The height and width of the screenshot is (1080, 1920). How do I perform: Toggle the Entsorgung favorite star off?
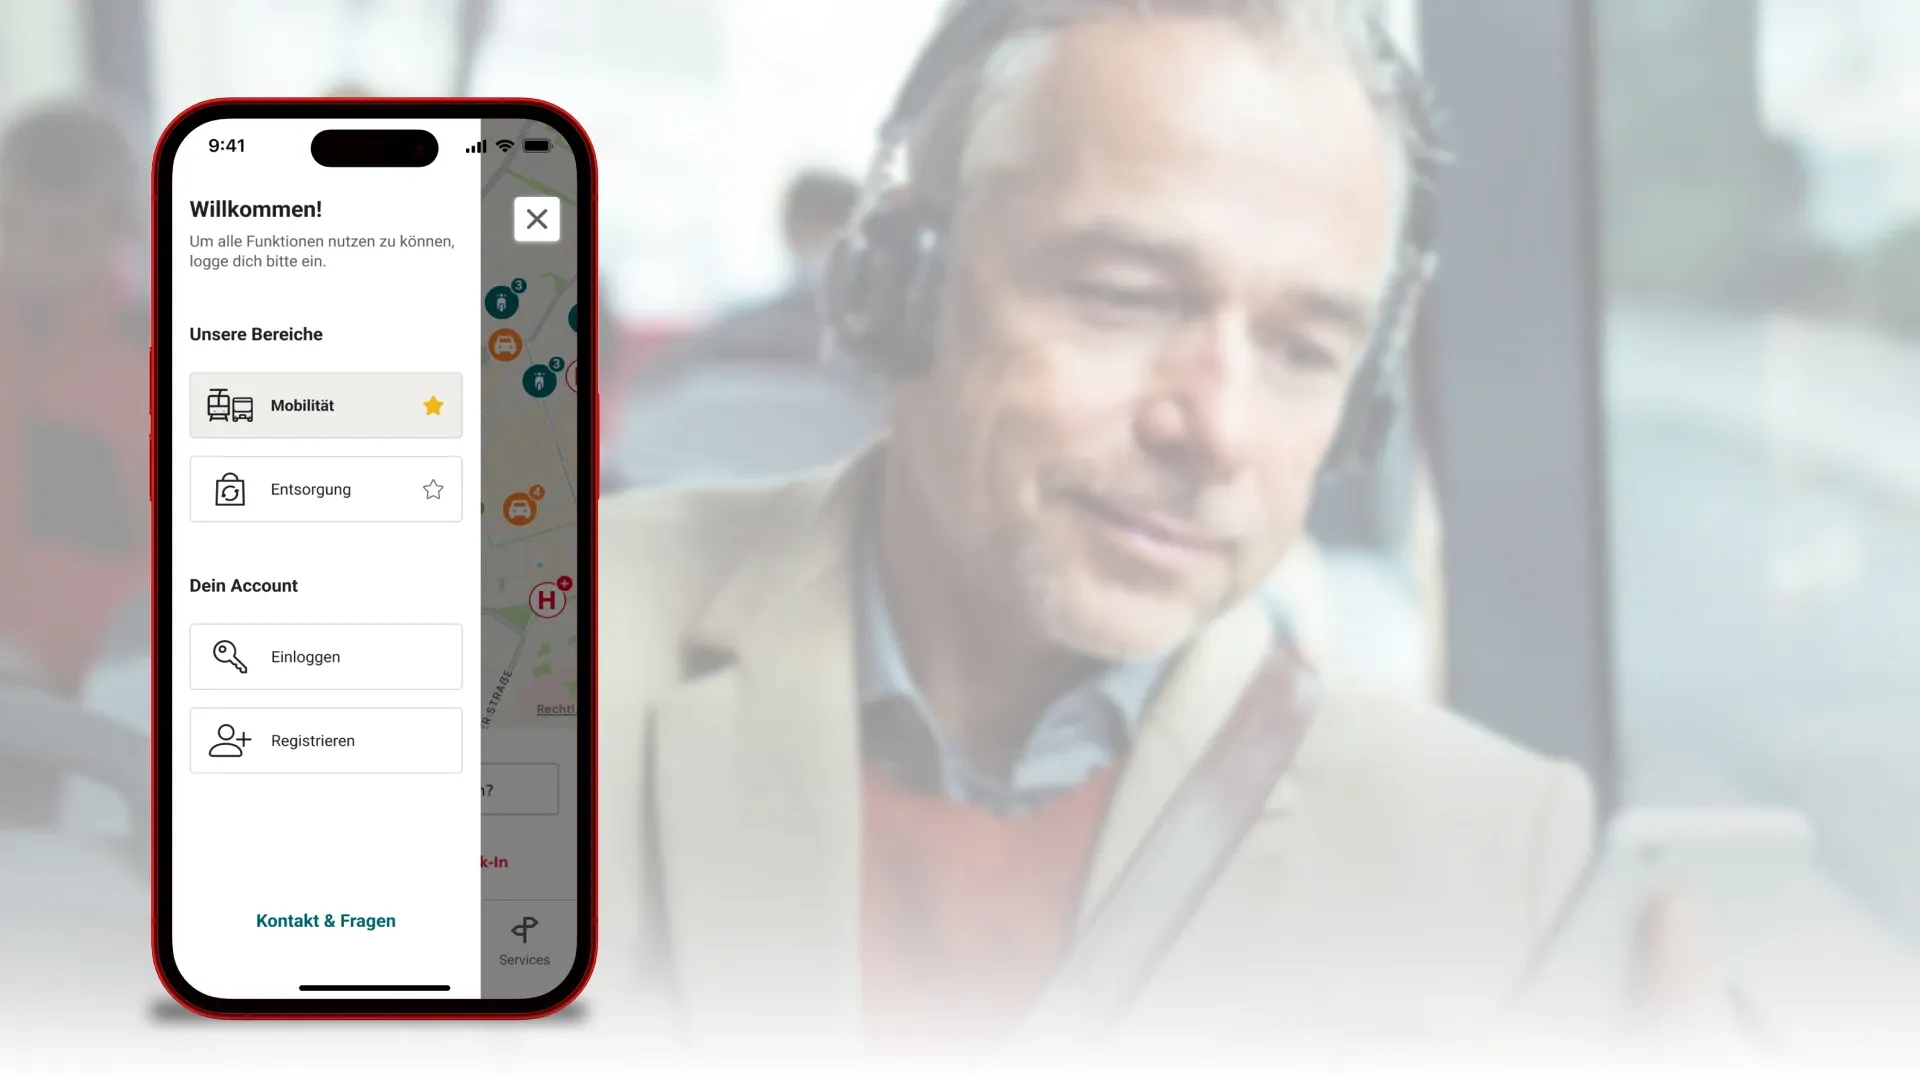[x=433, y=488]
